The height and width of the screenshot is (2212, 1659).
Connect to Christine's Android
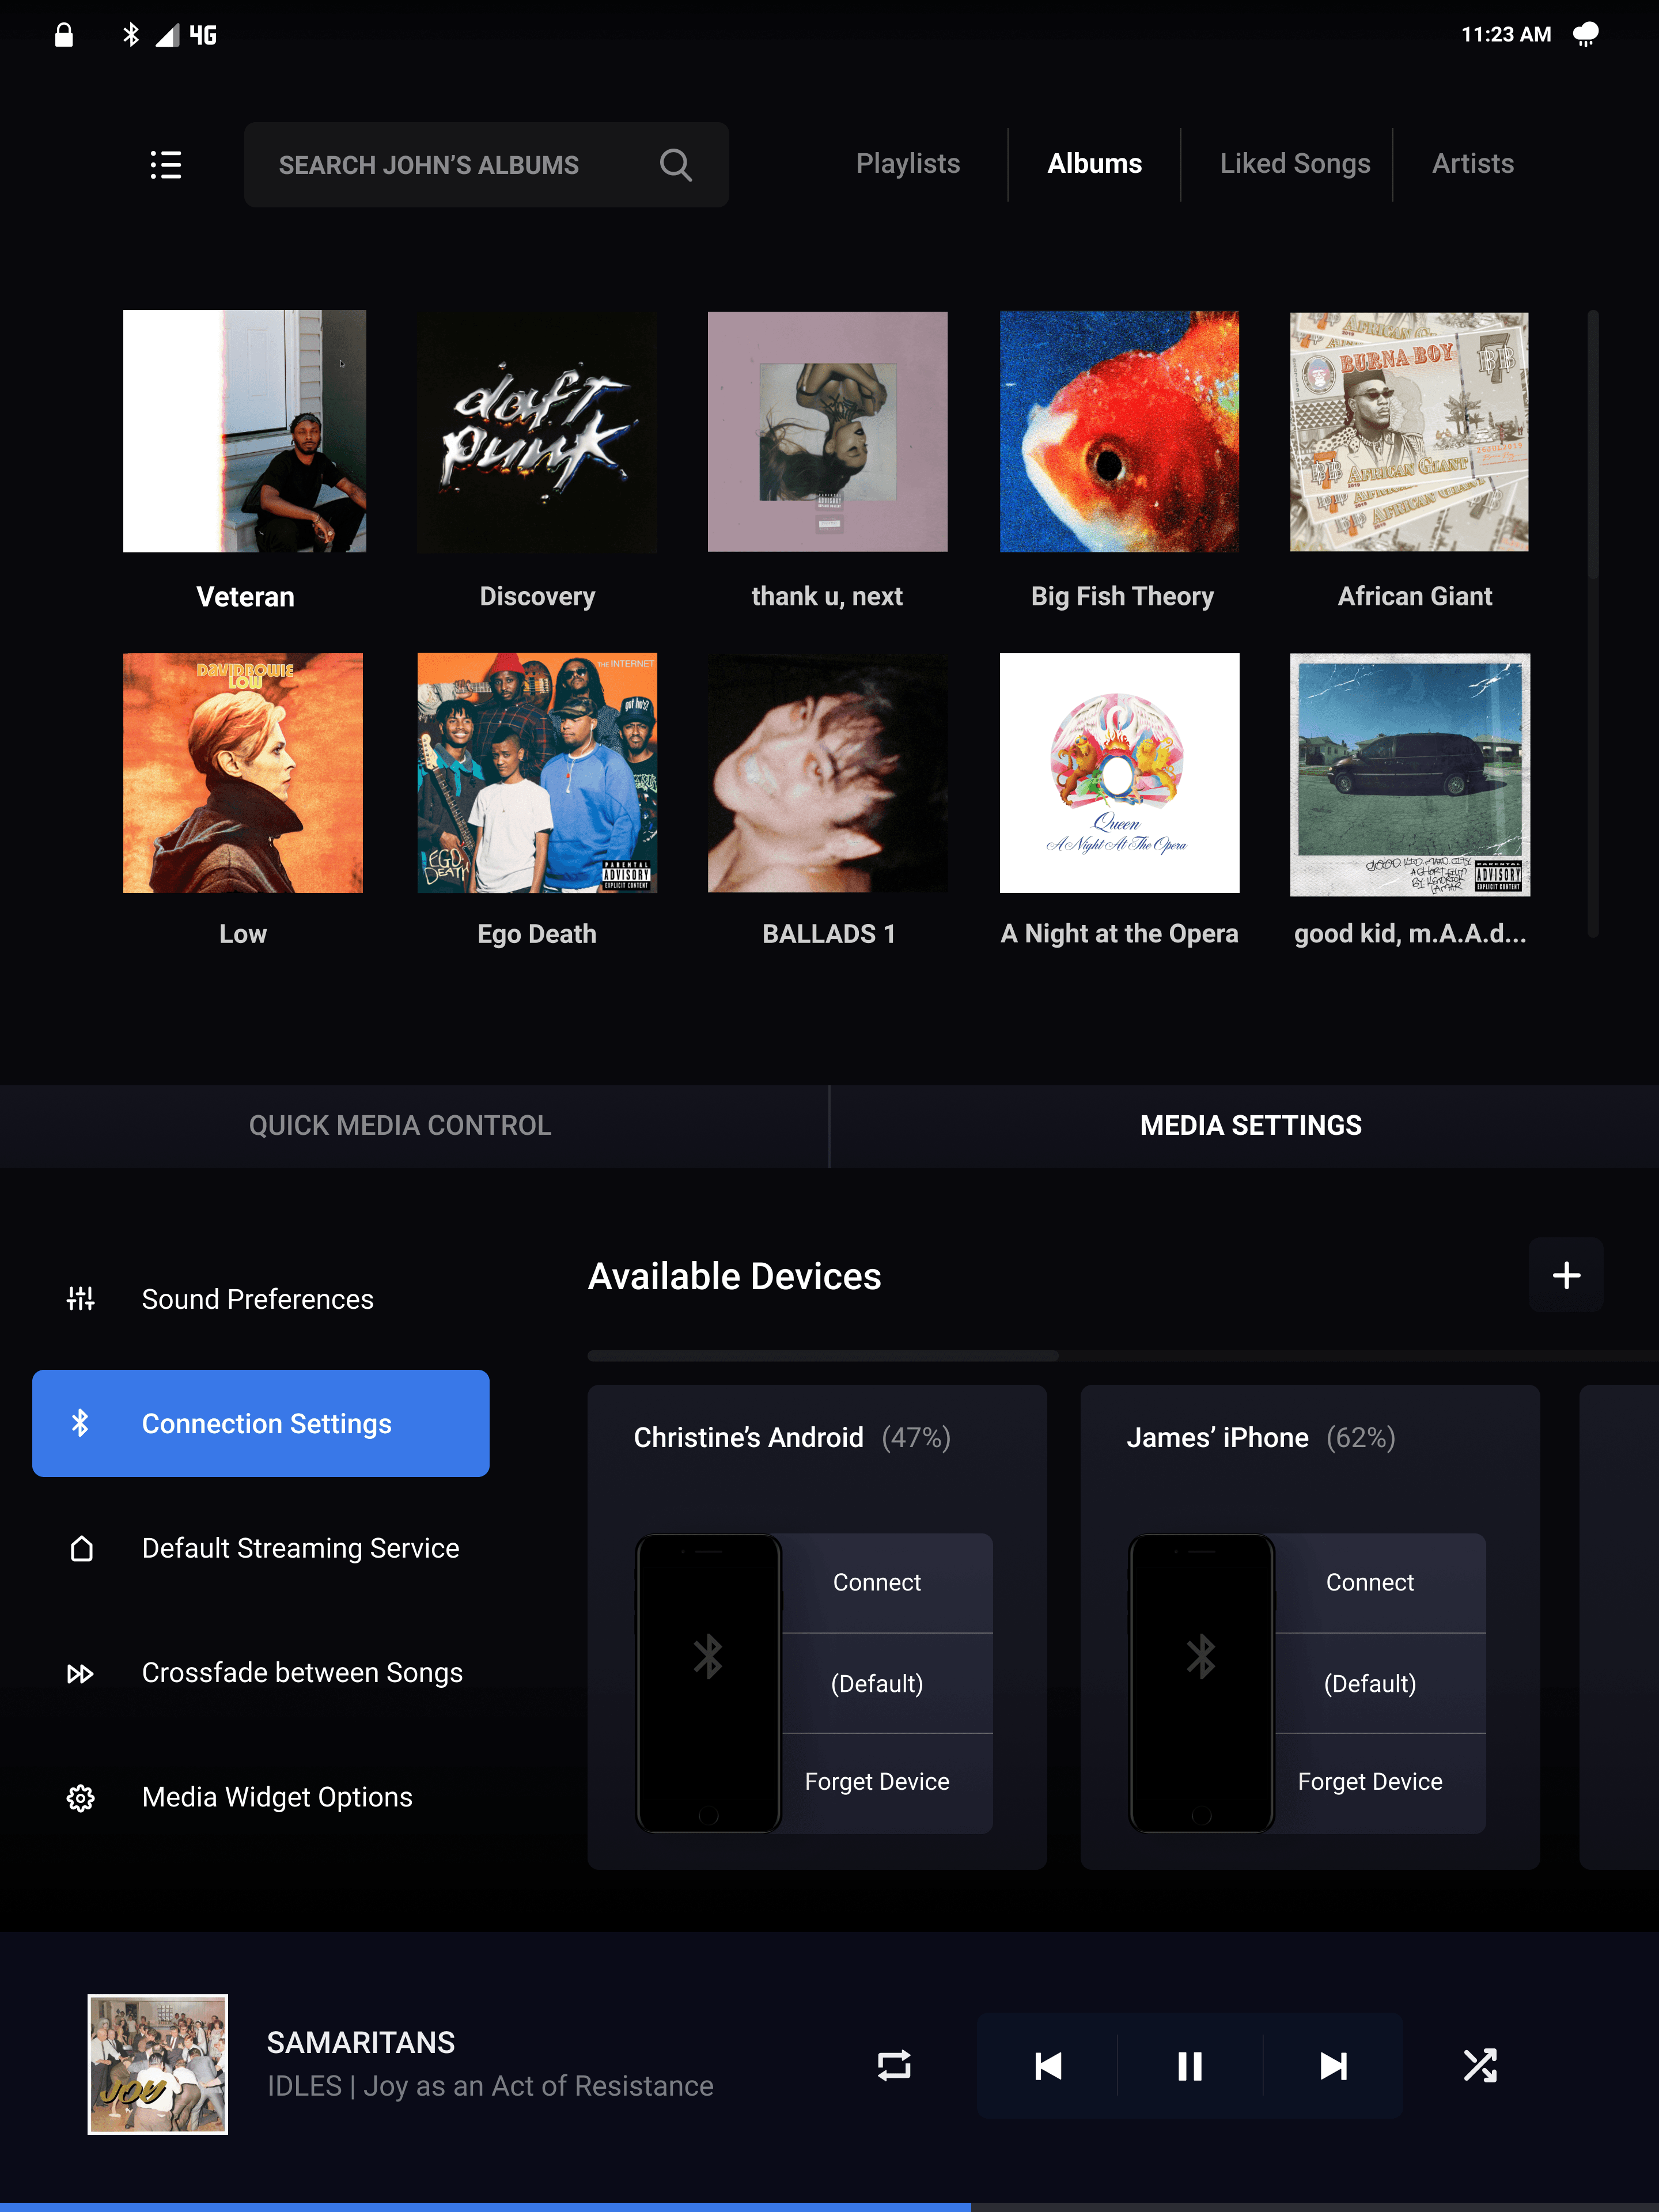886,1583
